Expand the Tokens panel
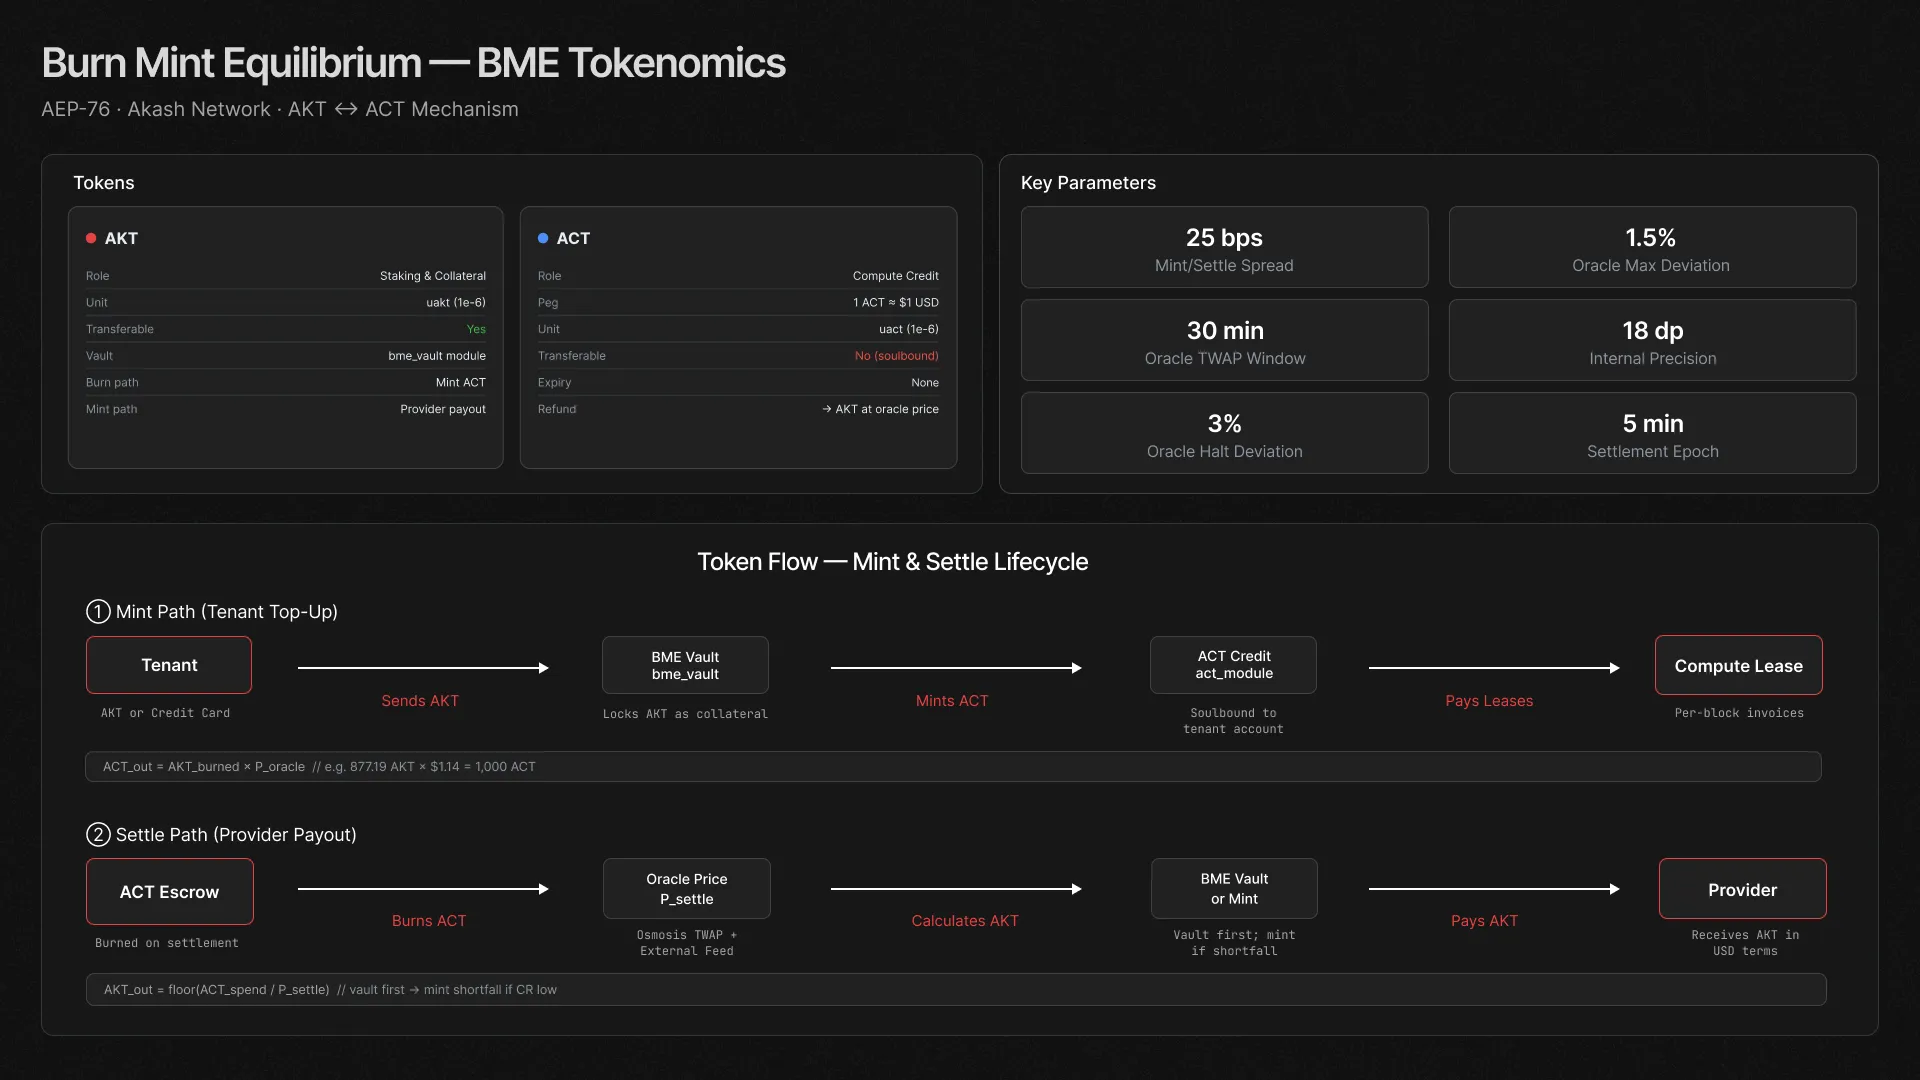 click(104, 182)
